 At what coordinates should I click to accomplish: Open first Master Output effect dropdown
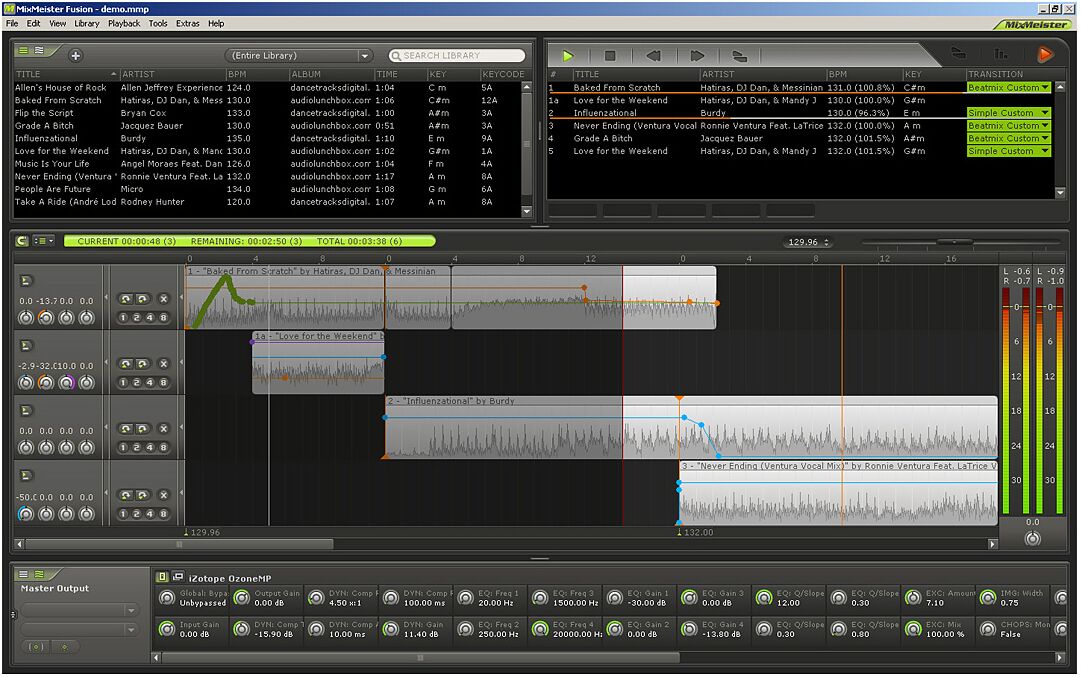(x=79, y=610)
